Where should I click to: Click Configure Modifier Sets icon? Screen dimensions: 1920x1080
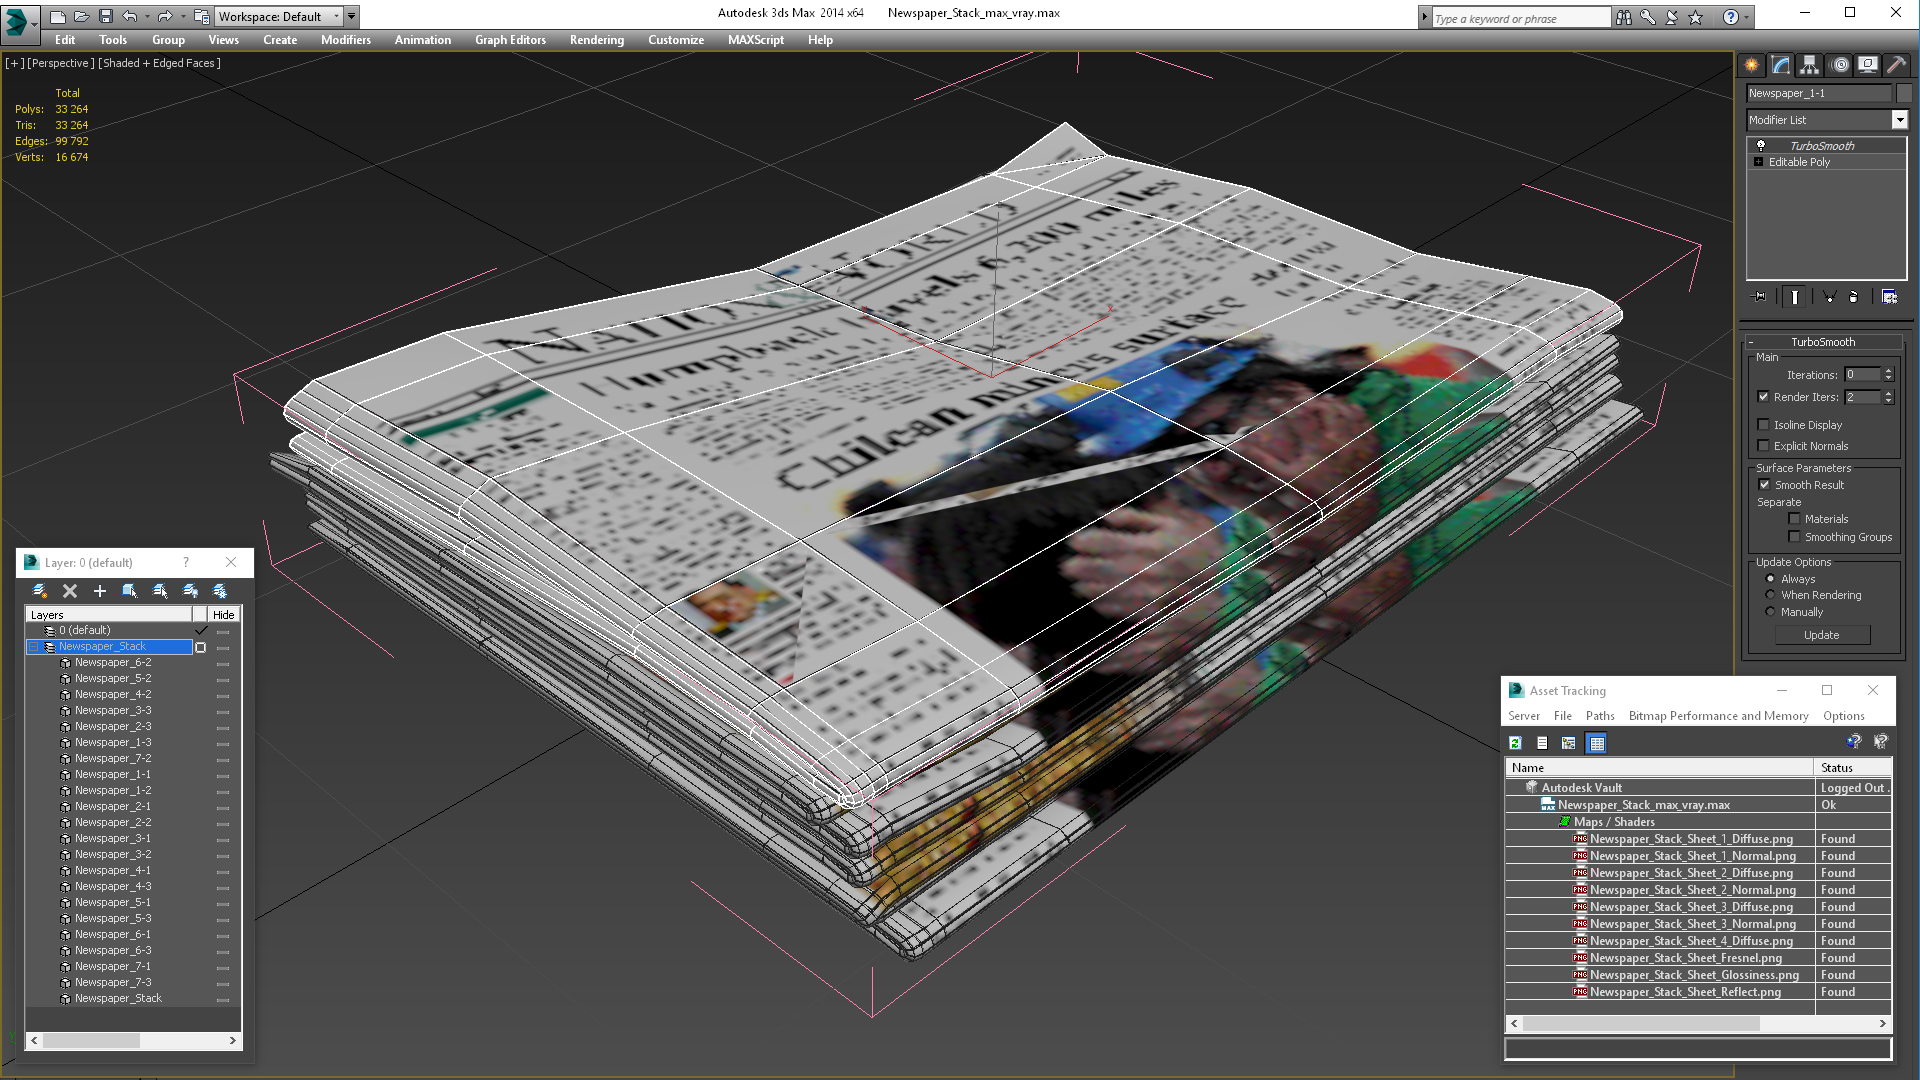coord(1889,296)
